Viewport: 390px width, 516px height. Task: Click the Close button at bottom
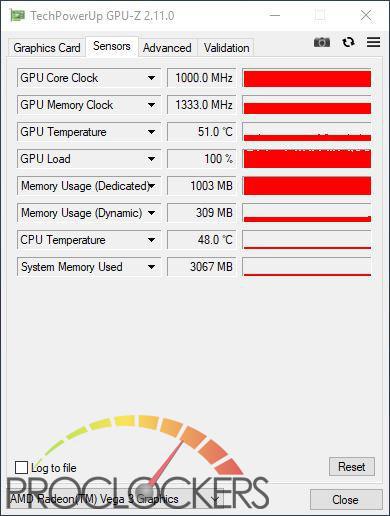346,500
